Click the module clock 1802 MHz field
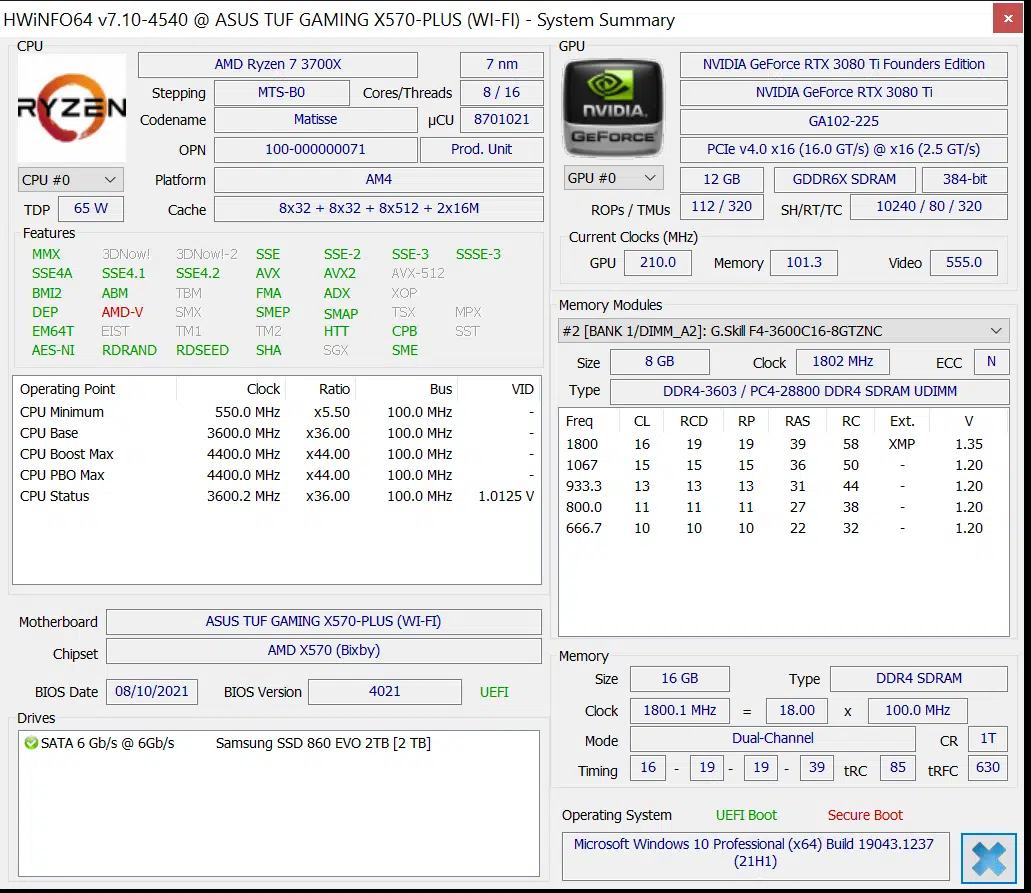This screenshot has height=893, width=1031. coord(842,362)
